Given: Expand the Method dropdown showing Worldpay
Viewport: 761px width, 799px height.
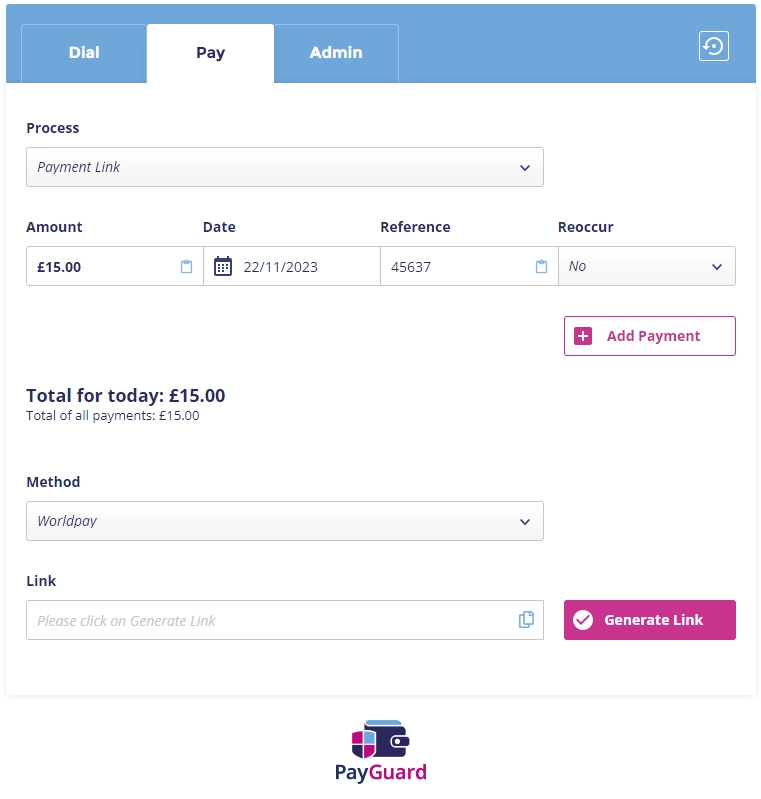Looking at the screenshot, I should [285, 521].
